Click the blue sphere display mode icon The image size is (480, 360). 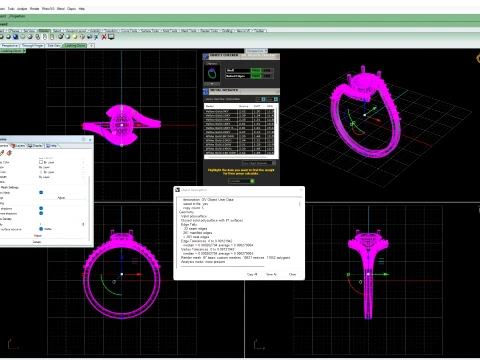pyautogui.click(x=15, y=37)
